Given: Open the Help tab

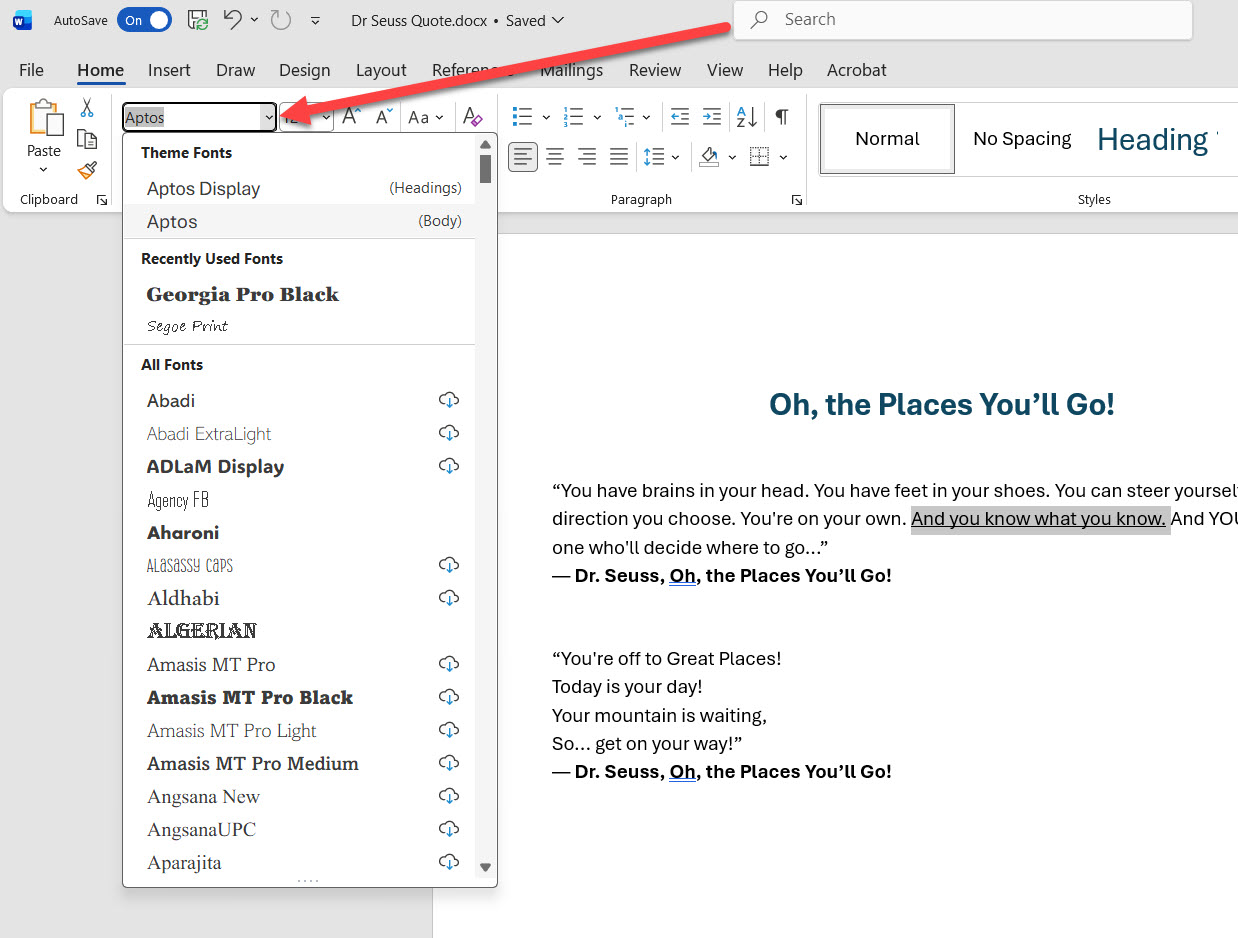Looking at the screenshot, I should (x=785, y=70).
